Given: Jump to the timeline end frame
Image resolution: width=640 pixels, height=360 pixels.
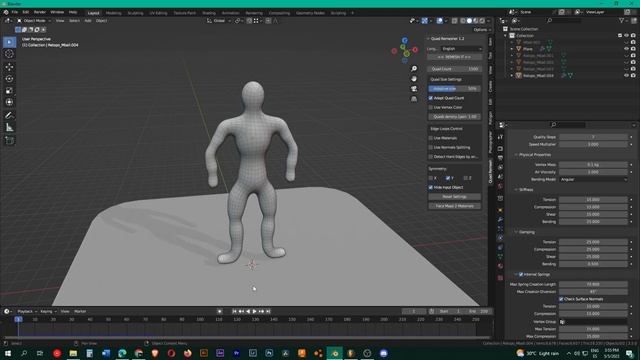Looking at the screenshot, I should point(268,311).
